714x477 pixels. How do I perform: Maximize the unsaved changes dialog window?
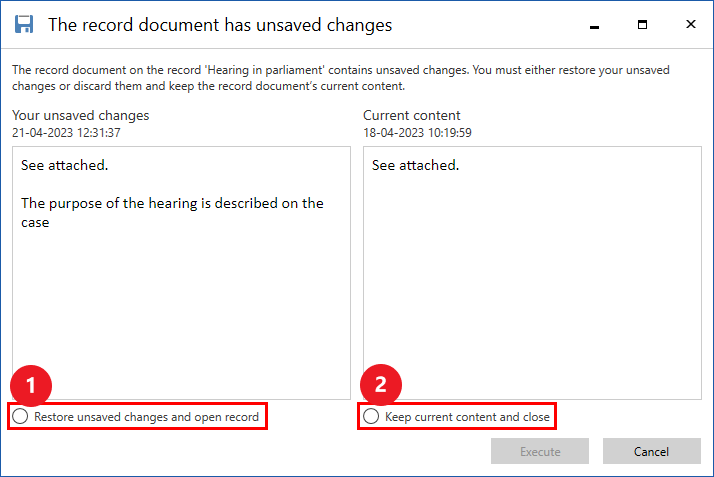tap(642, 23)
